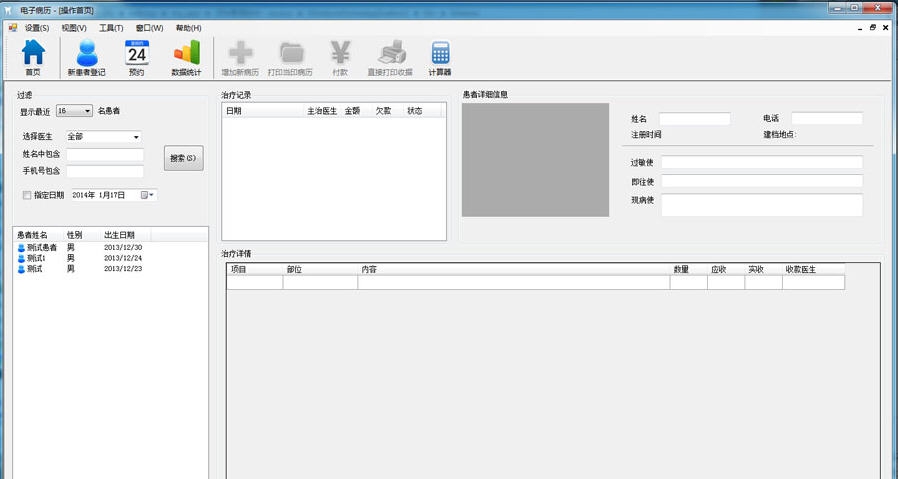
Task: Click the 数量 column header
Action: [688, 269]
